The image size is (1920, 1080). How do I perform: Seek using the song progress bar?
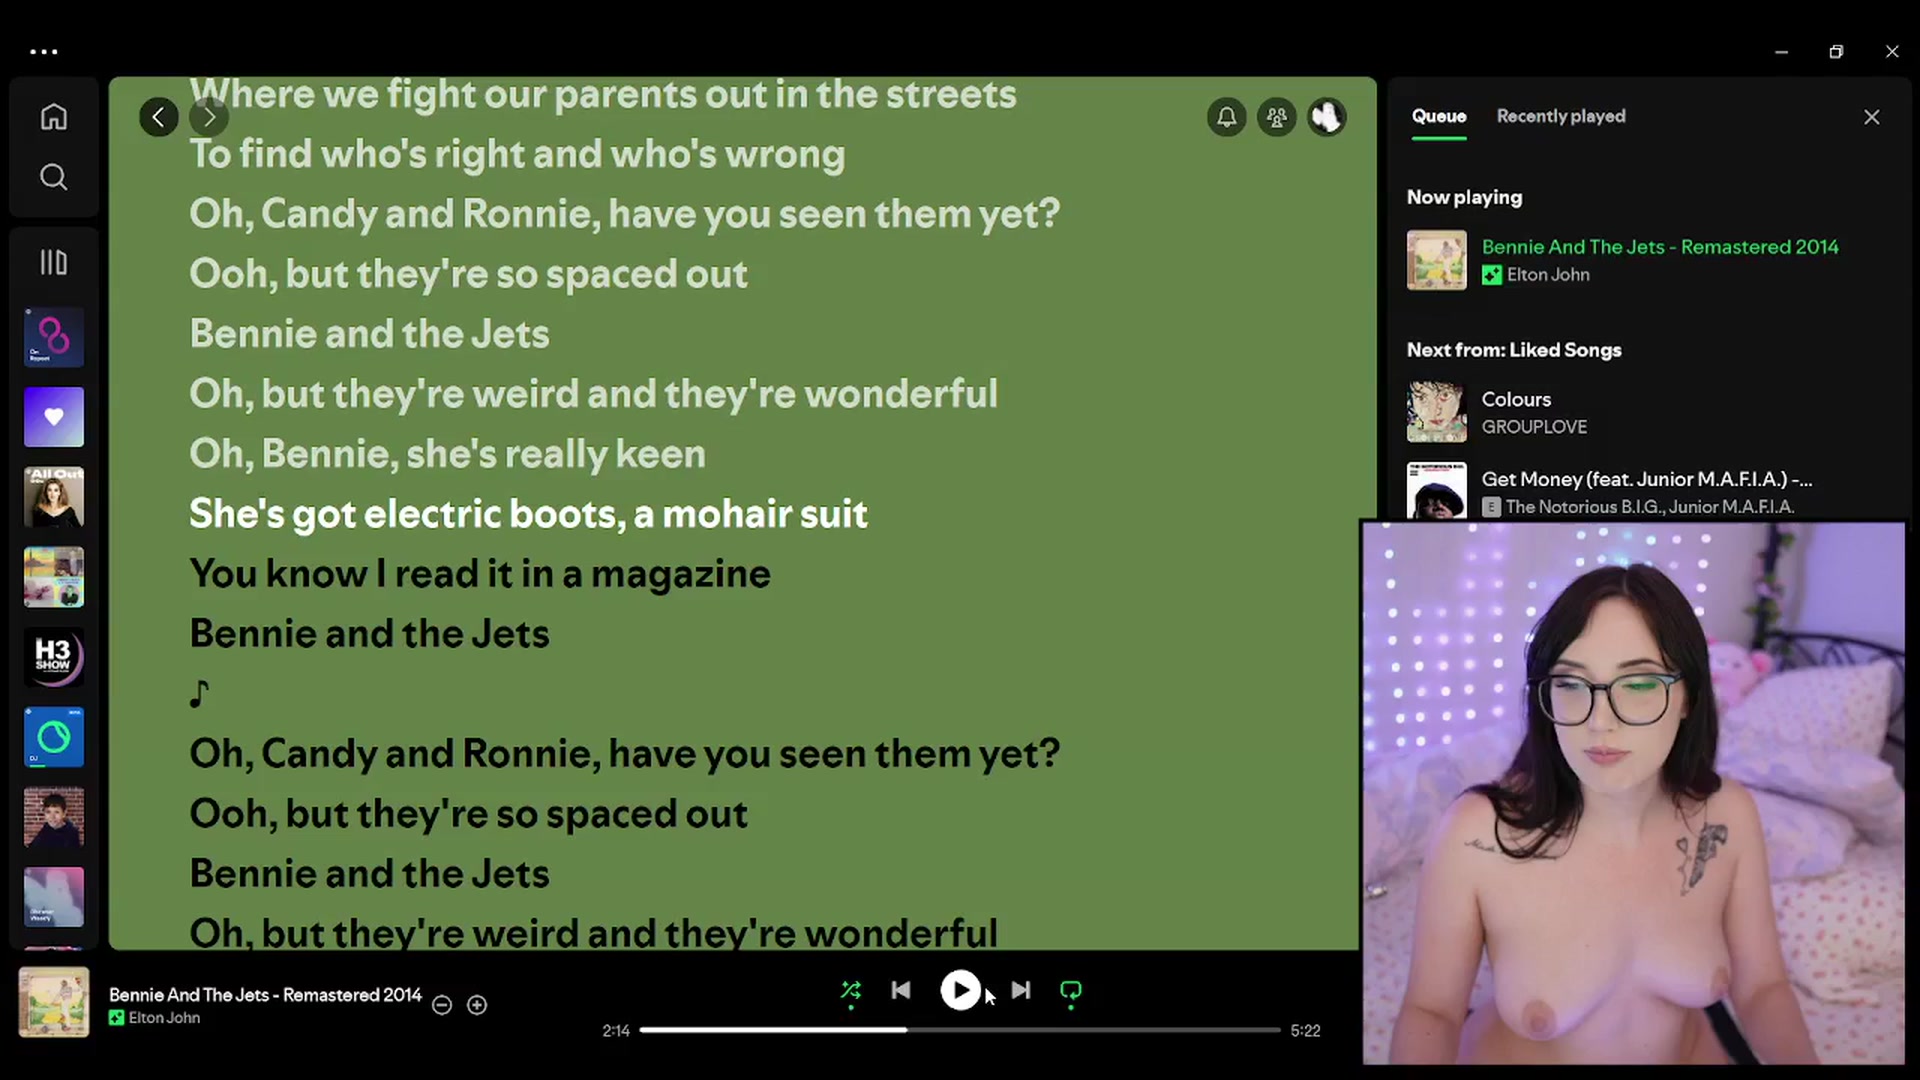pyautogui.click(x=960, y=1030)
